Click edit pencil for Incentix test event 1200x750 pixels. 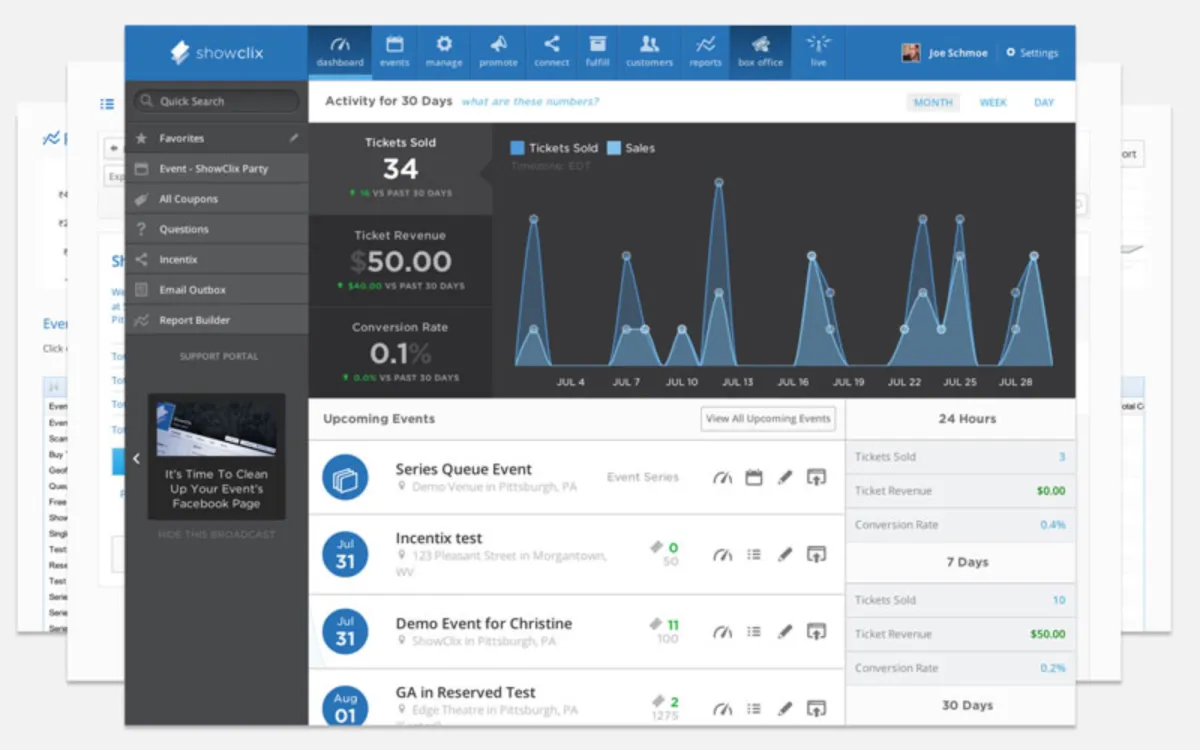pyautogui.click(x=785, y=553)
